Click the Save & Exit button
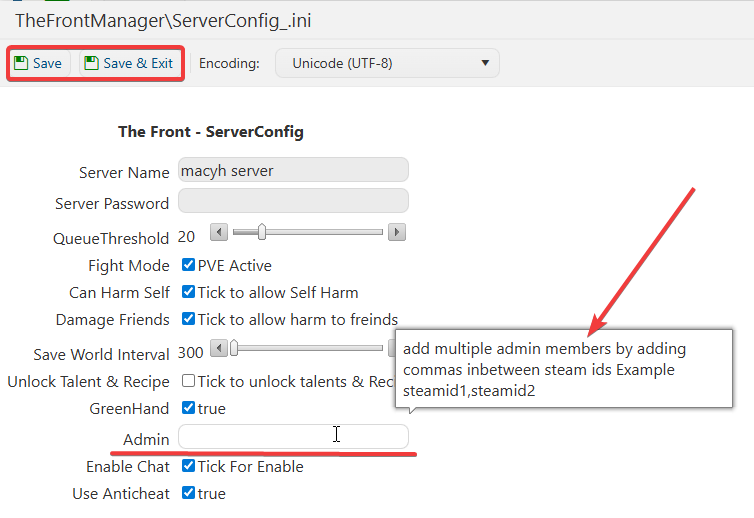The width and height of the screenshot is (754, 518). (x=129, y=63)
